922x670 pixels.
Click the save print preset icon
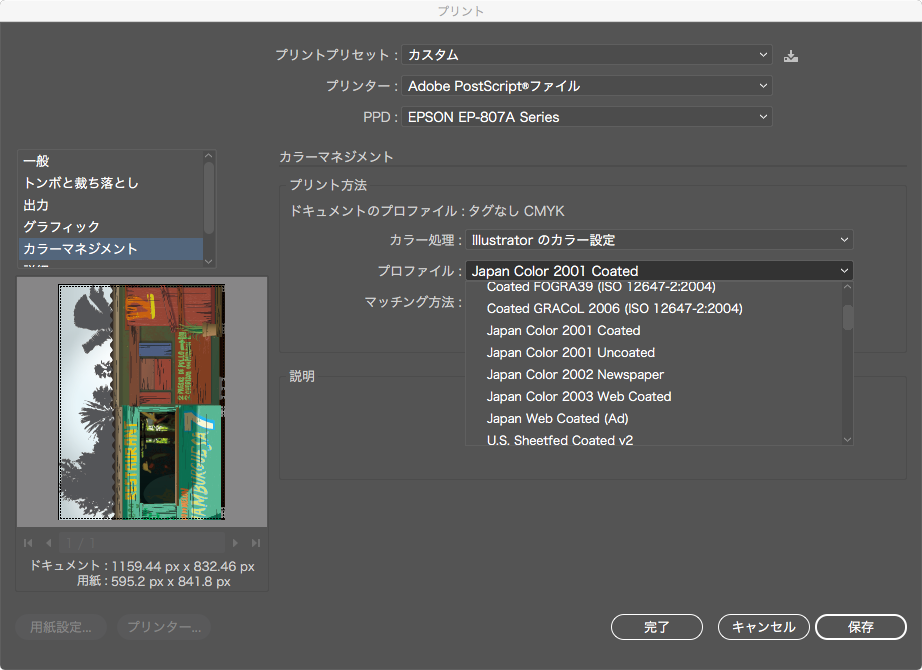pyautogui.click(x=791, y=56)
